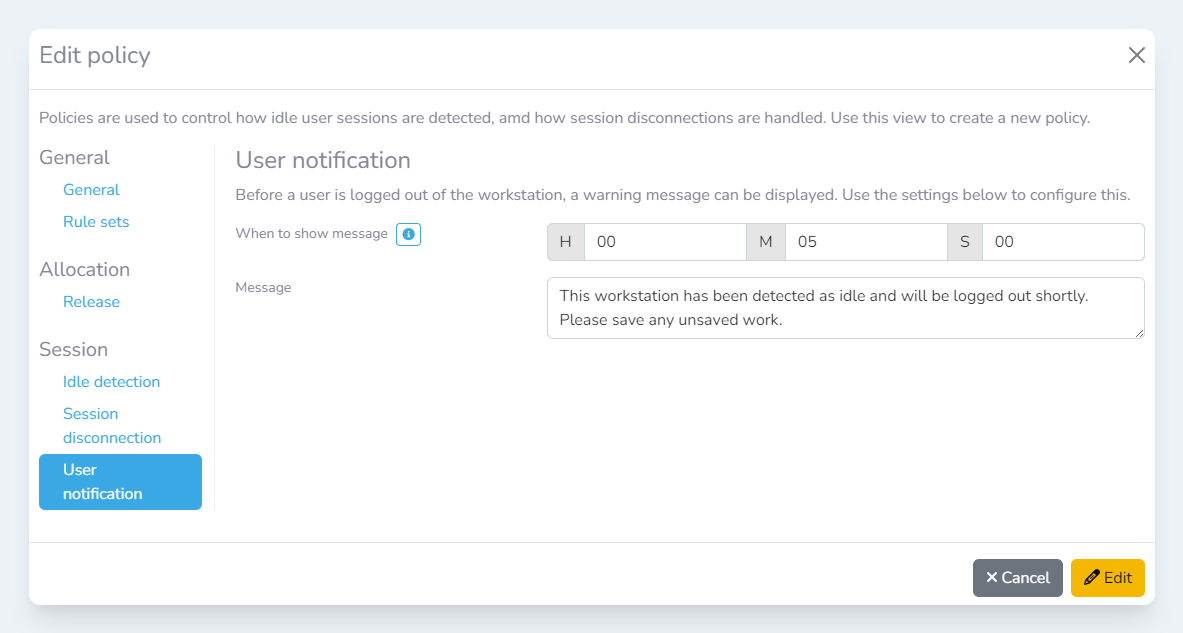Image resolution: width=1183 pixels, height=633 pixels.
Task: Click the info icon beside When to show message
Action: pos(408,234)
